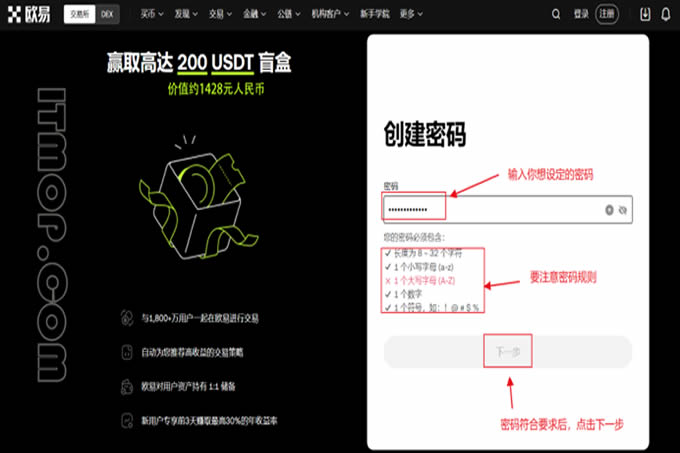Expand the 买币 dropdown menu
Viewport: 680px width, 453px height.
click(x=150, y=14)
